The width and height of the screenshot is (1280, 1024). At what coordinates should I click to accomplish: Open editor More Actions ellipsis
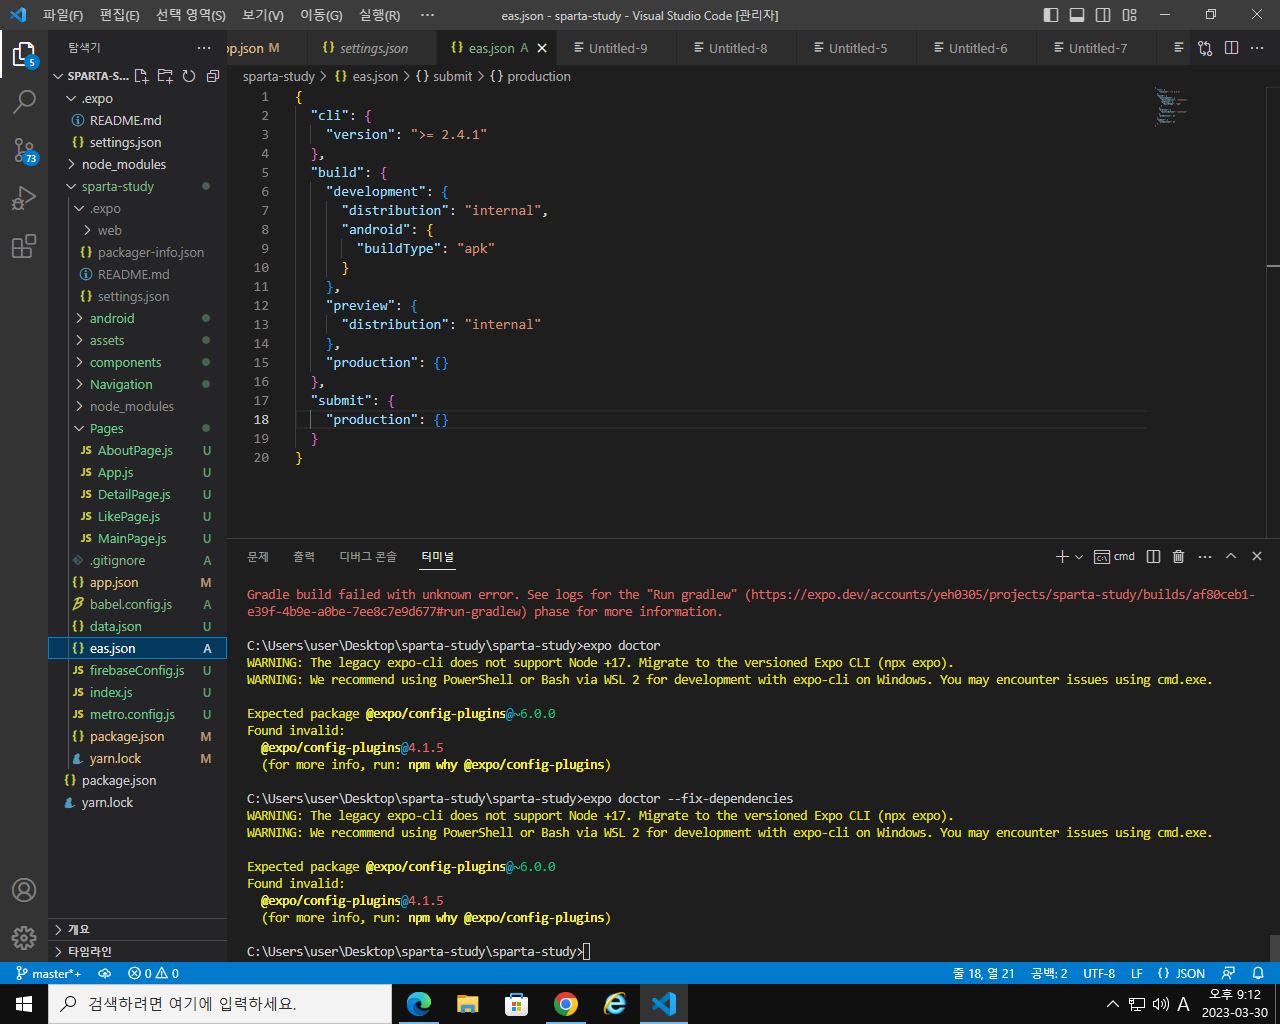coord(1258,48)
